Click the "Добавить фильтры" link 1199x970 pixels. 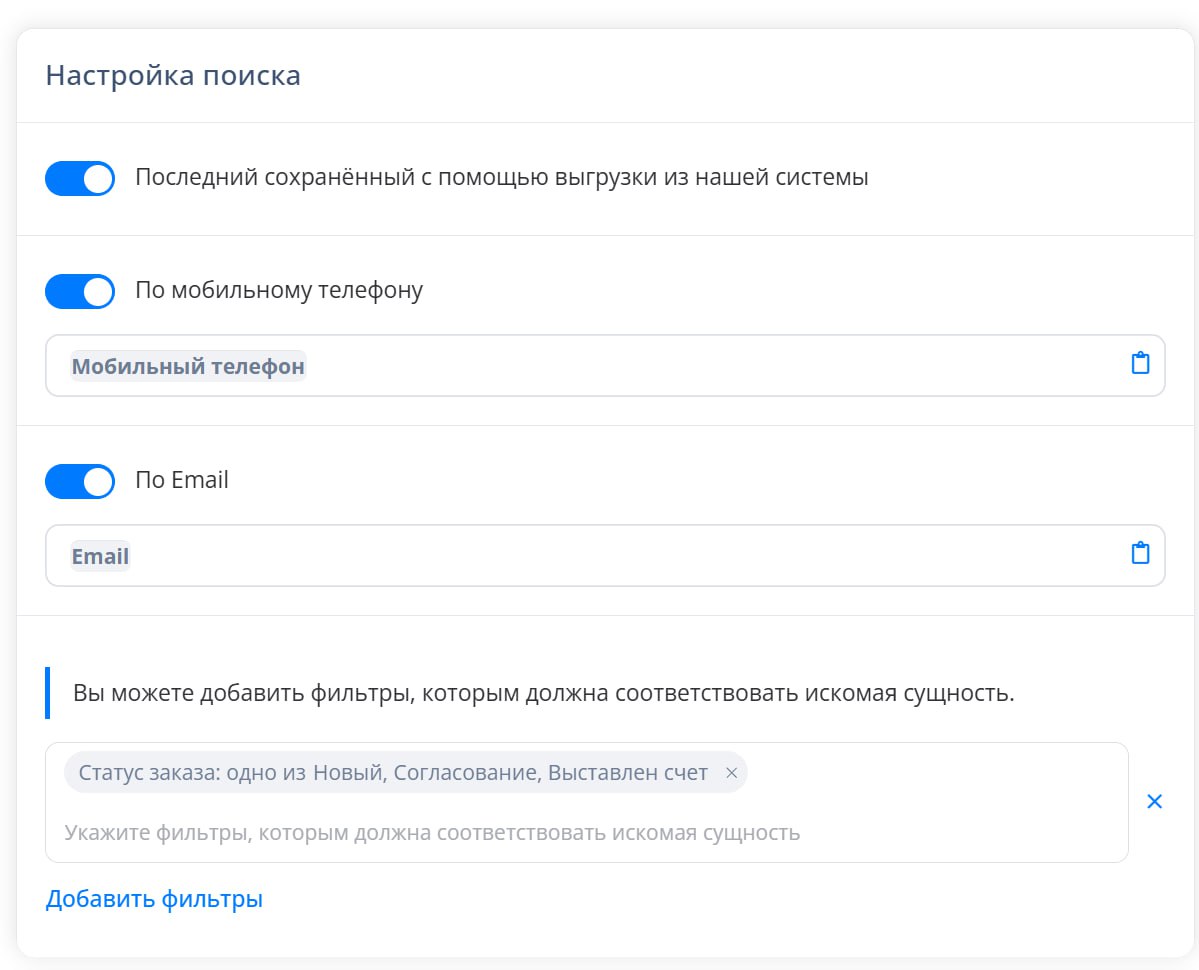coord(154,899)
